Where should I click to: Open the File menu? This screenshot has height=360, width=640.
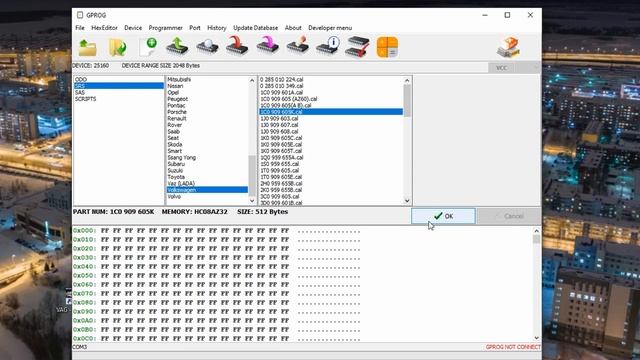pyautogui.click(x=80, y=28)
